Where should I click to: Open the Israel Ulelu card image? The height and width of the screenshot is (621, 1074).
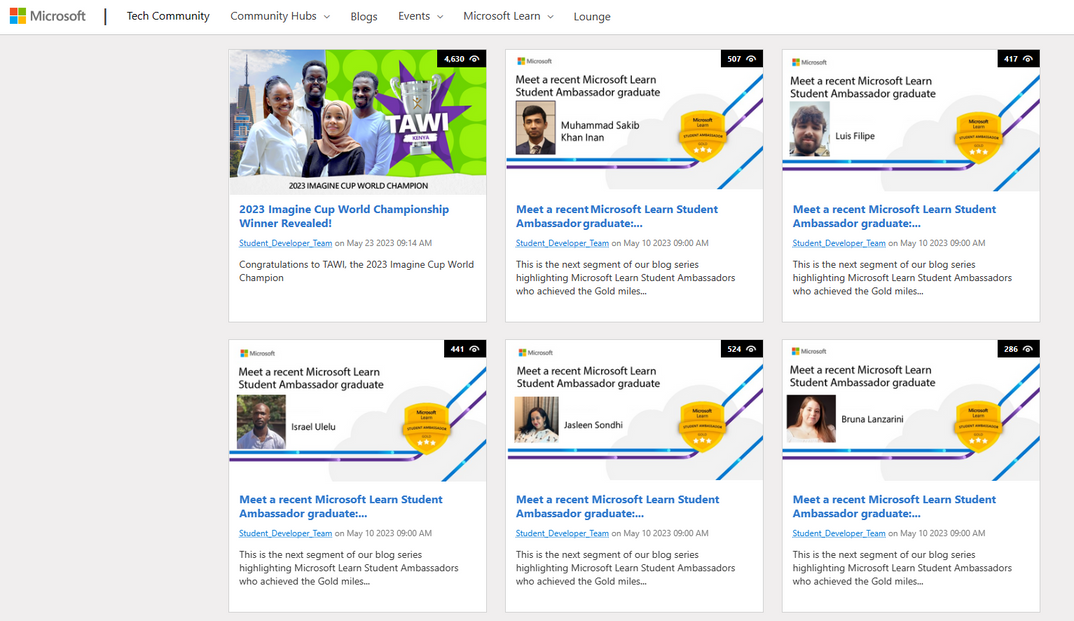[x=358, y=411]
